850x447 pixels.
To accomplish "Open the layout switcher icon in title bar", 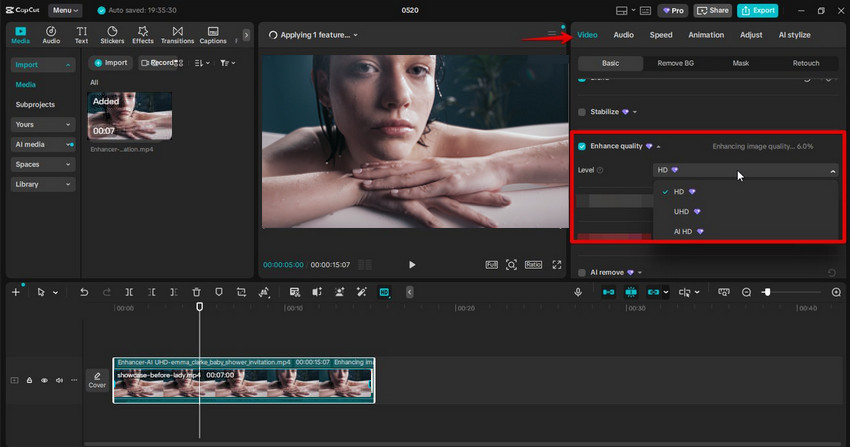I will pyautogui.click(x=622, y=10).
